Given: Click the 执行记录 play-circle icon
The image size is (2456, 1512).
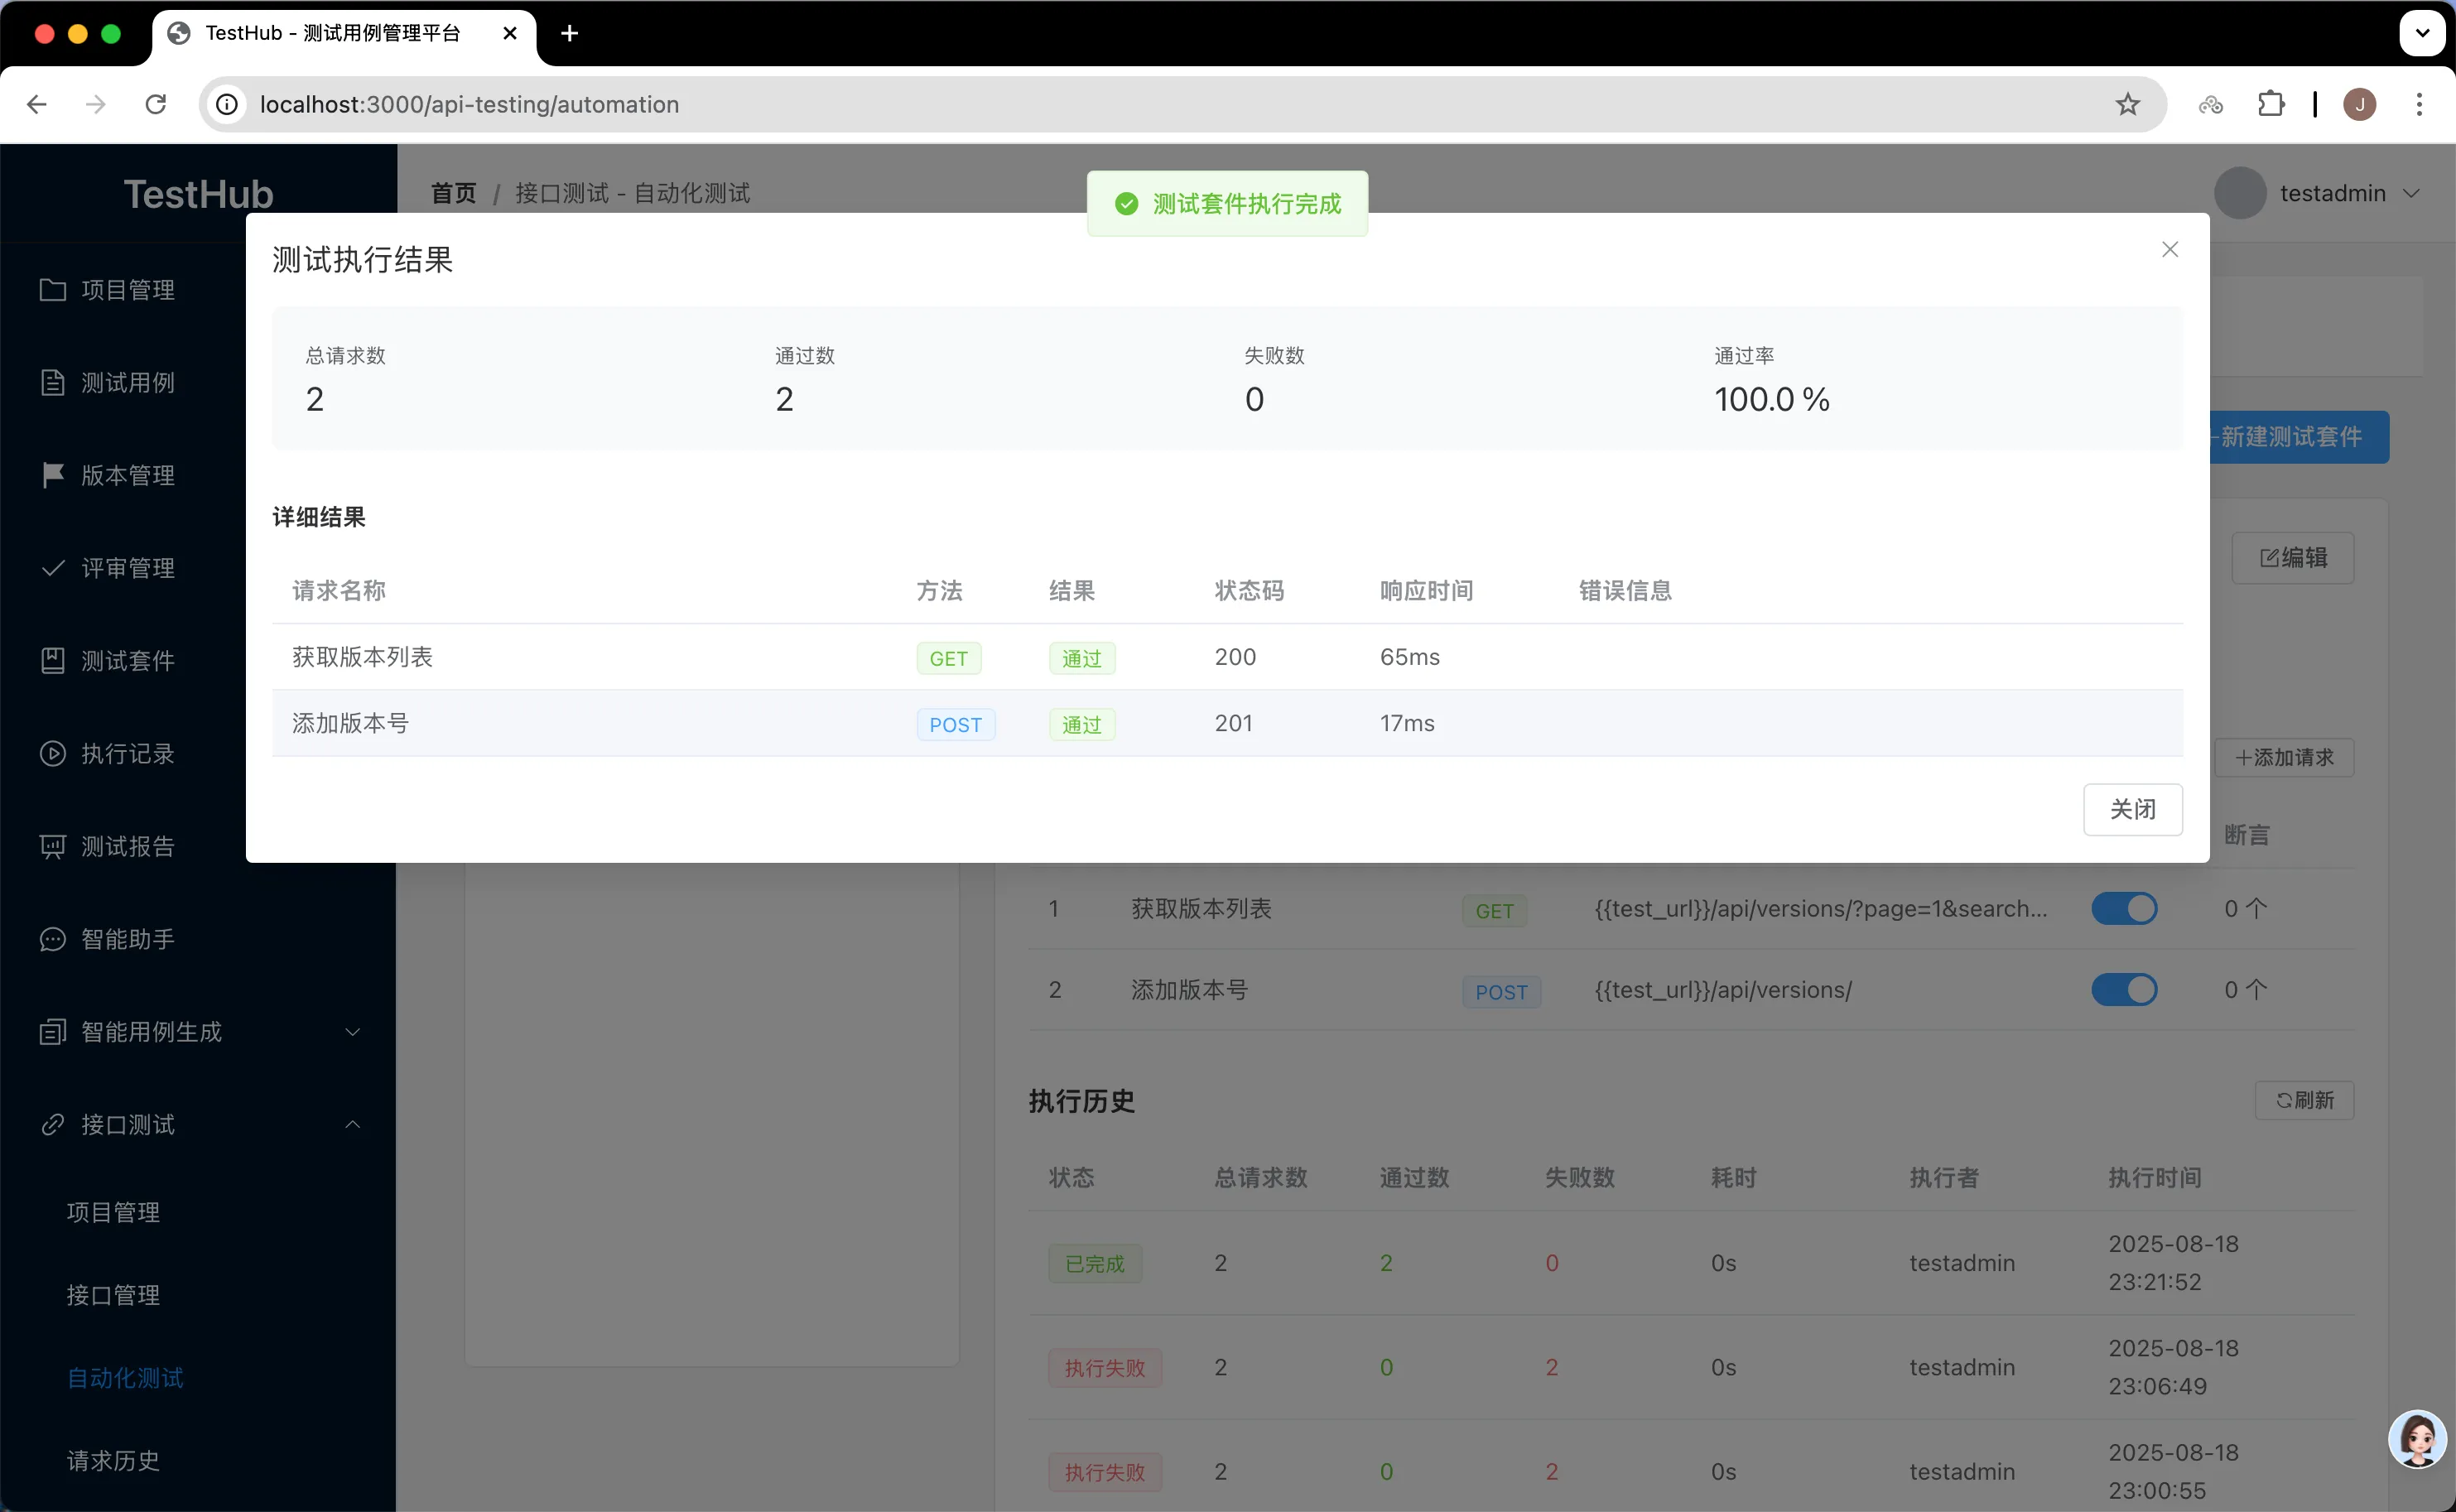Looking at the screenshot, I should [52, 753].
